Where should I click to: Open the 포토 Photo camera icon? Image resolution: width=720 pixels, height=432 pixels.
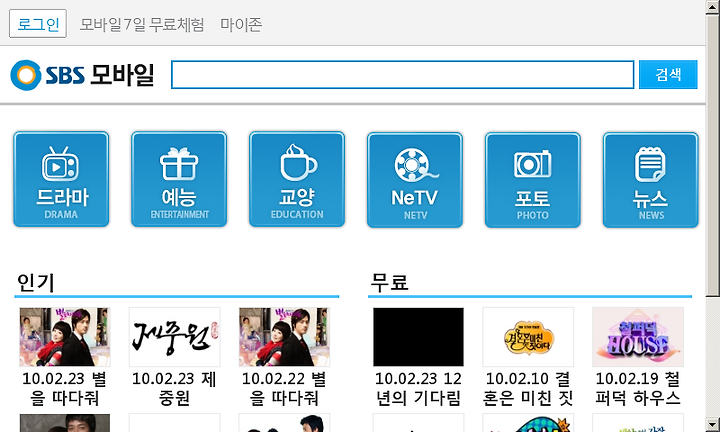tap(533, 180)
